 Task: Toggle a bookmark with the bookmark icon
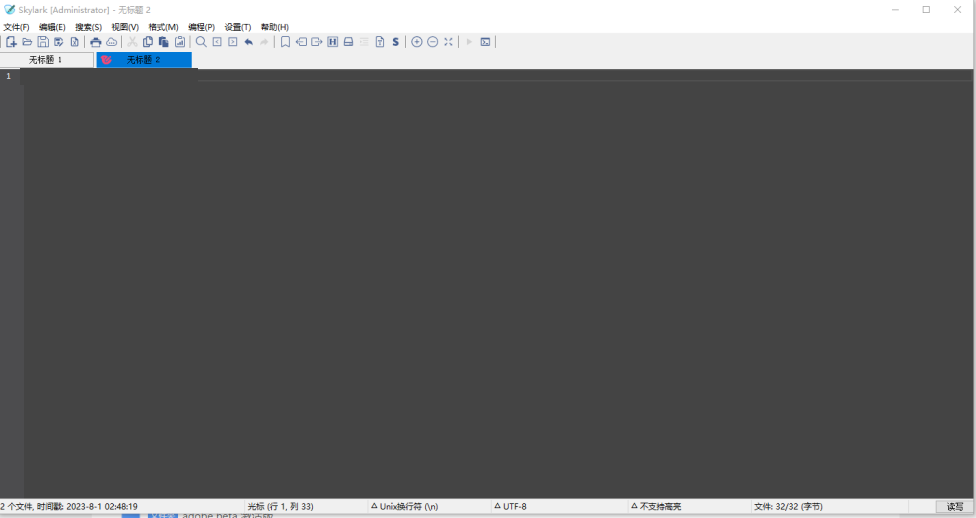[x=285, y=42]
